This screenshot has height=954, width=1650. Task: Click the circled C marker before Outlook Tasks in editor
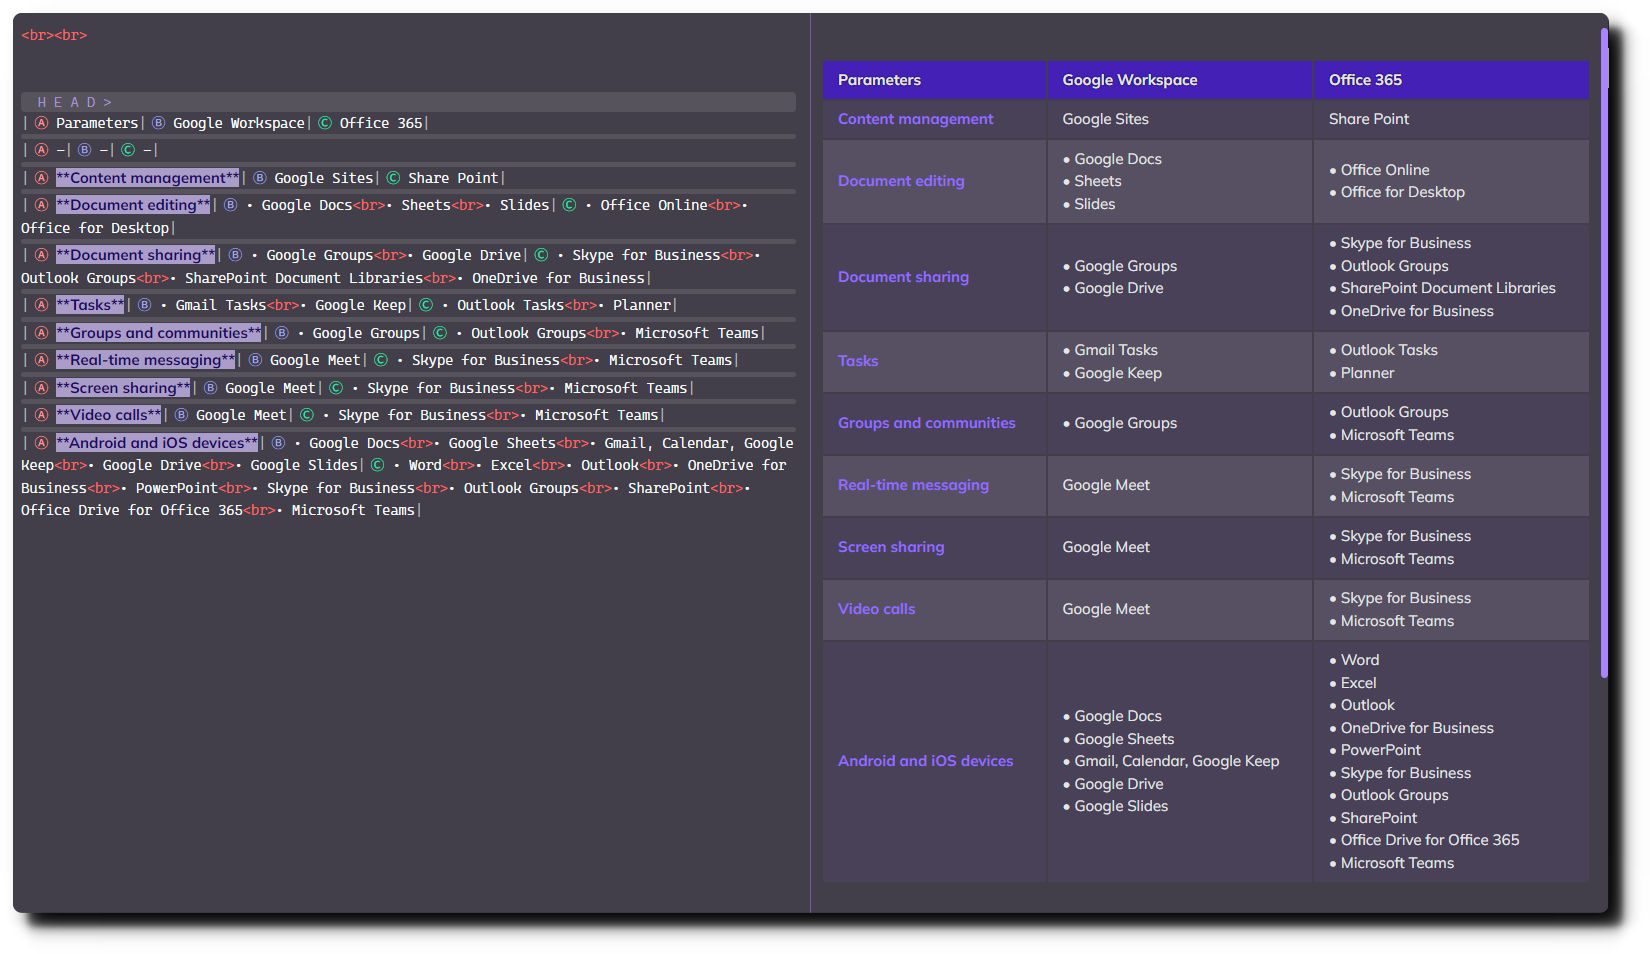click(x=426, y=305)
